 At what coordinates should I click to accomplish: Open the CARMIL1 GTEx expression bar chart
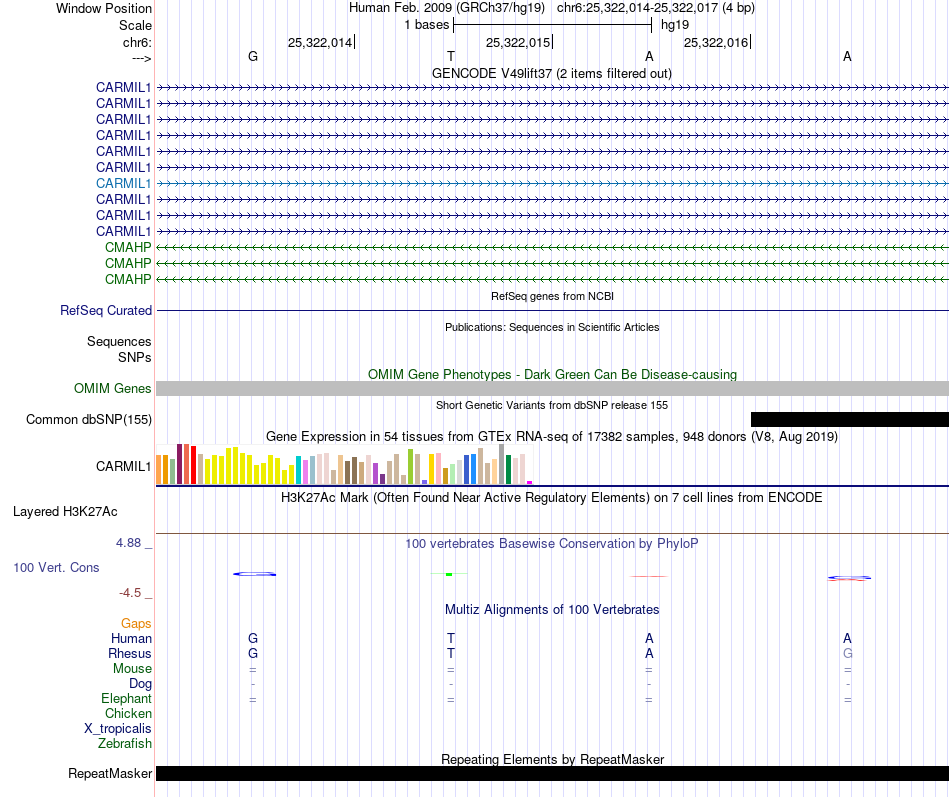click(344, 464)
